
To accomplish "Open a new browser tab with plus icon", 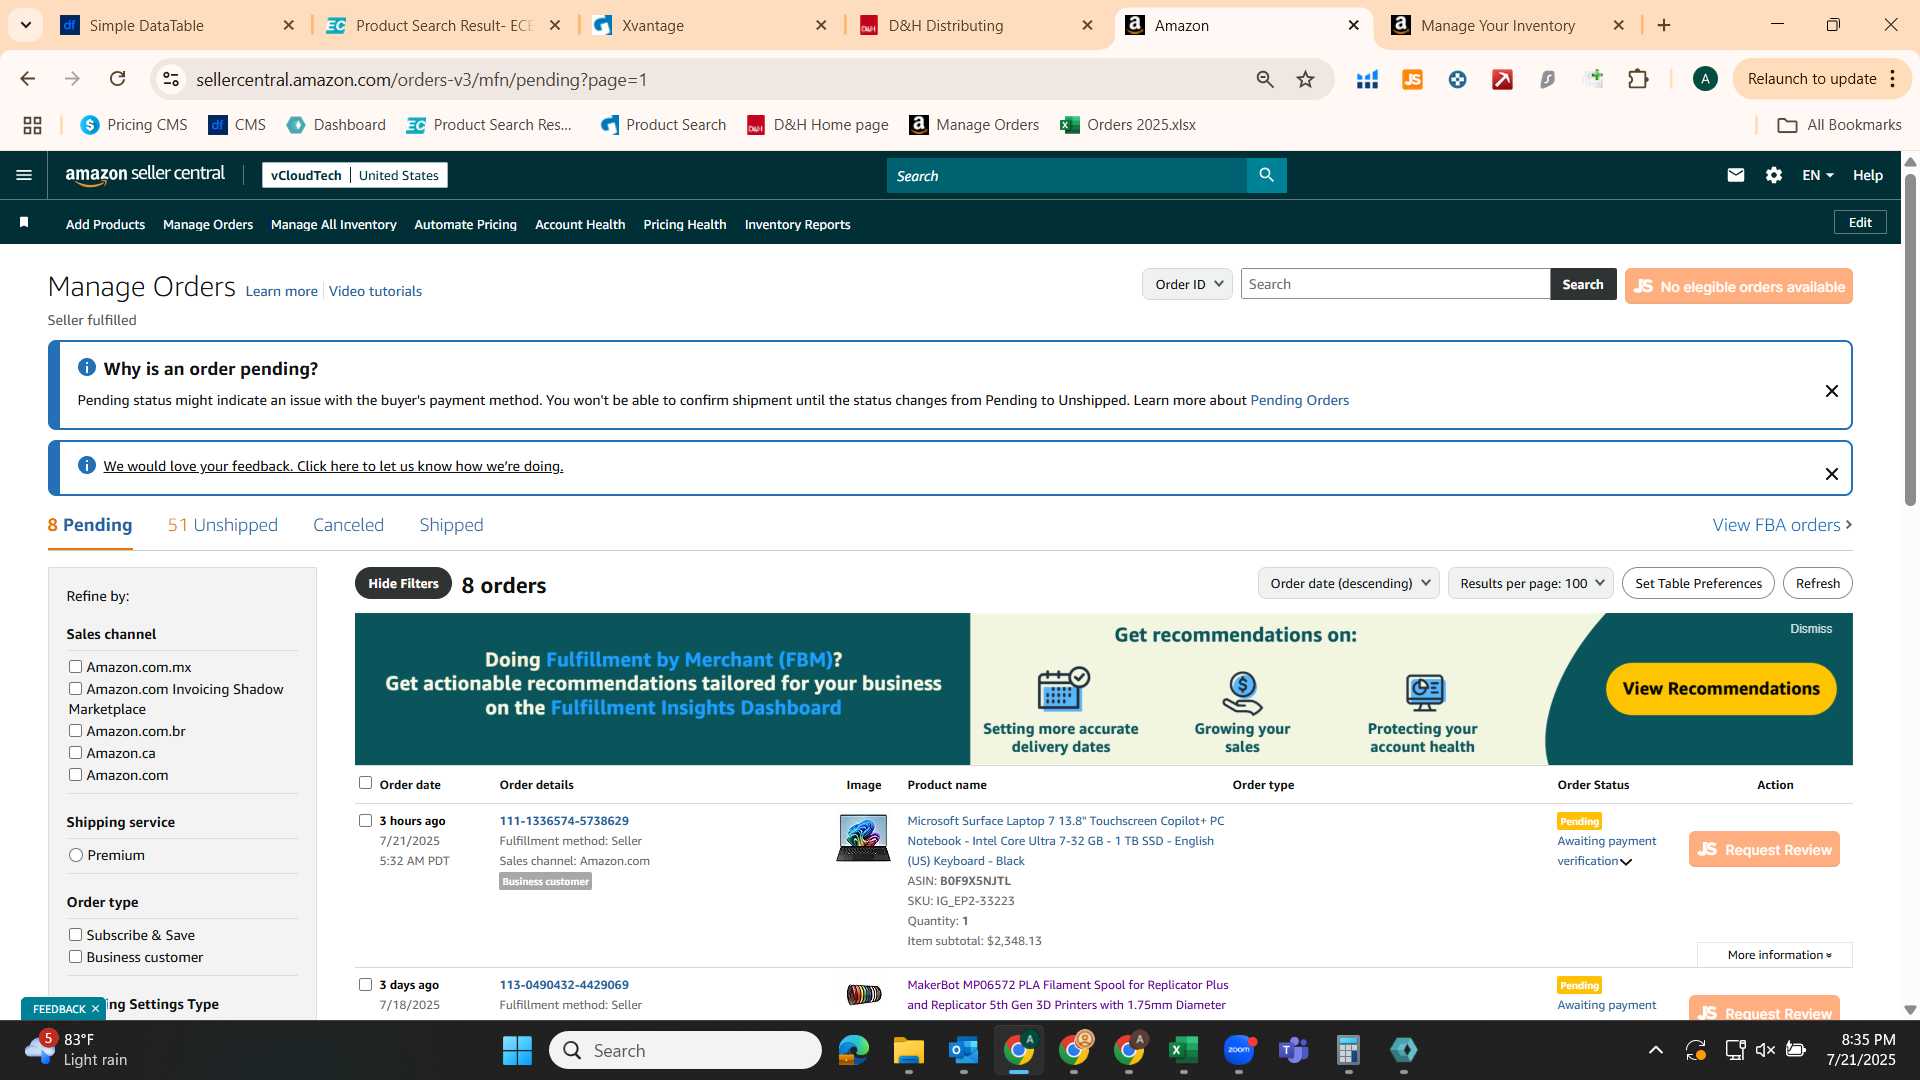I will (1664, 25).
